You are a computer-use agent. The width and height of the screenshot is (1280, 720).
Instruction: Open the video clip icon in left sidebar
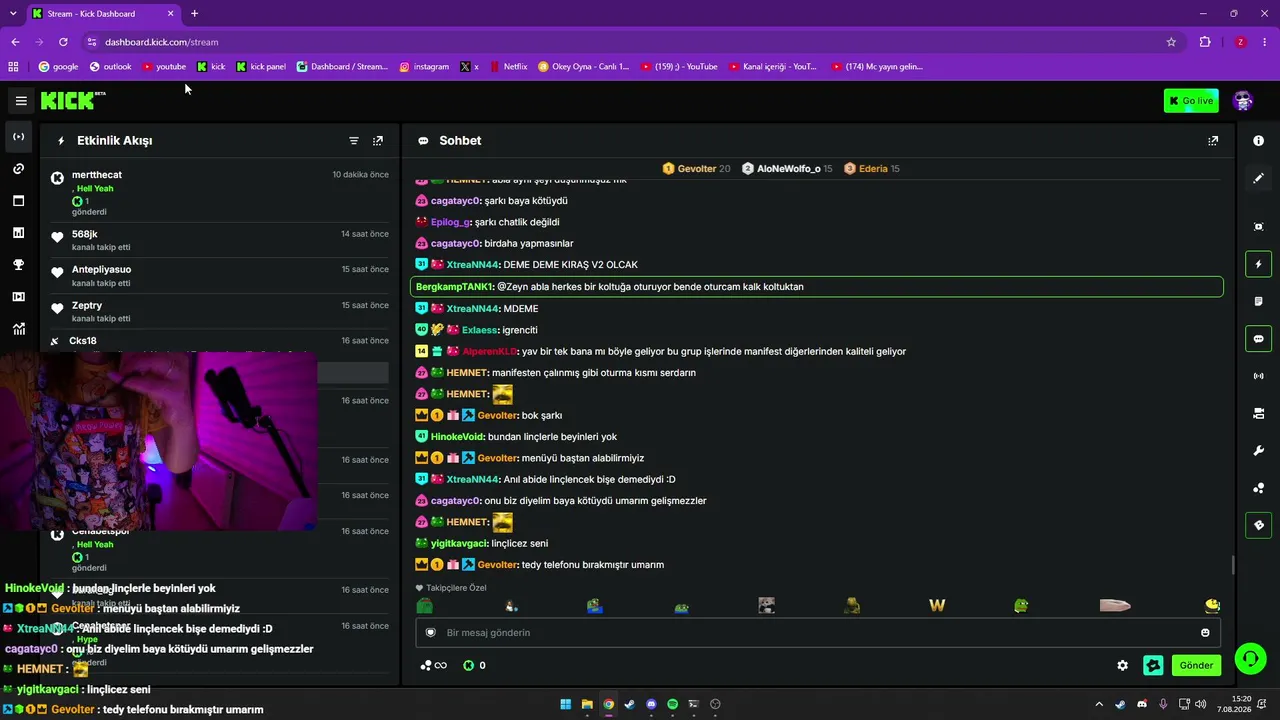(18, 297)
